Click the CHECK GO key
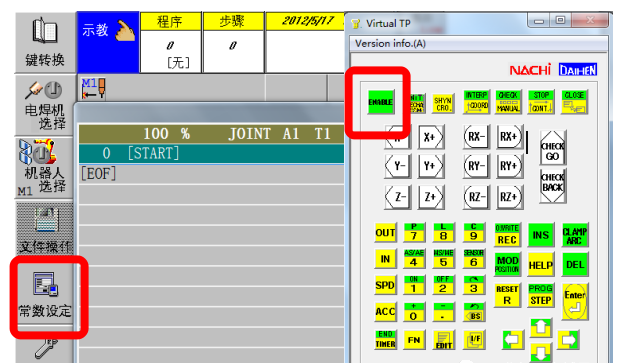Viewport: 627px width, 363px height. coord(552,148)
